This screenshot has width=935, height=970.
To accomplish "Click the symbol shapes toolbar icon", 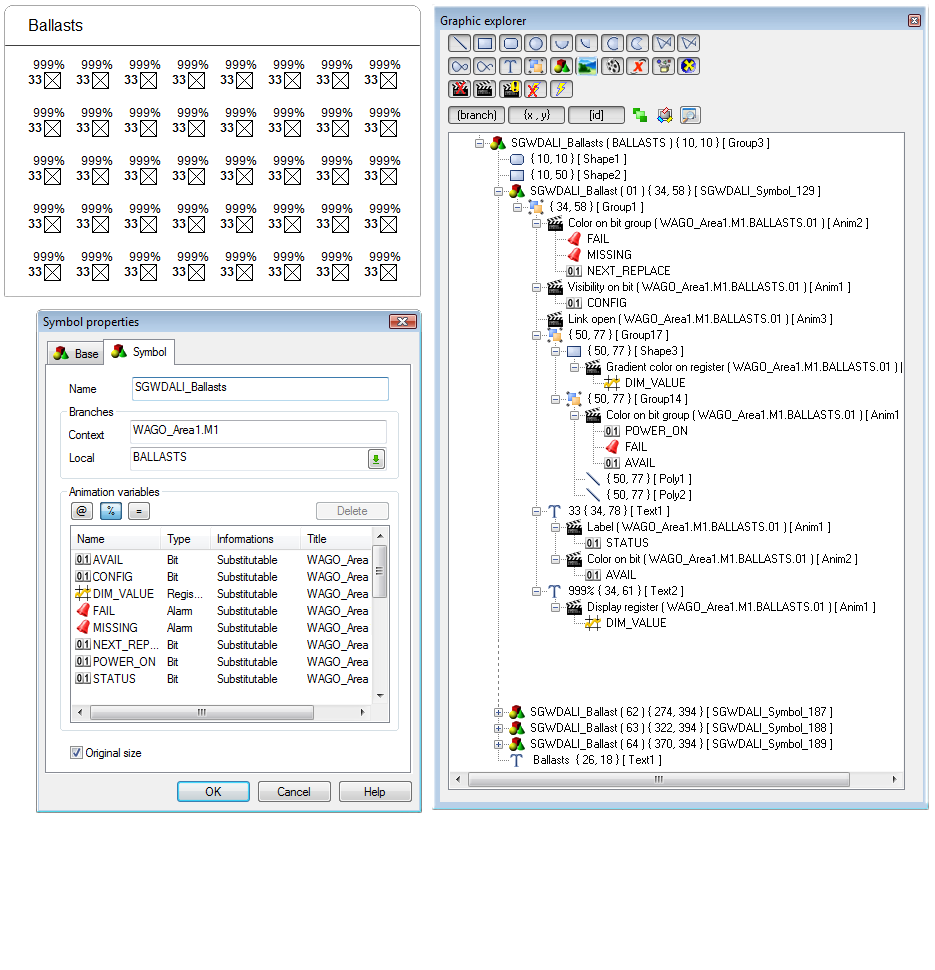I will pyautogui.click(x=561, y=66).
